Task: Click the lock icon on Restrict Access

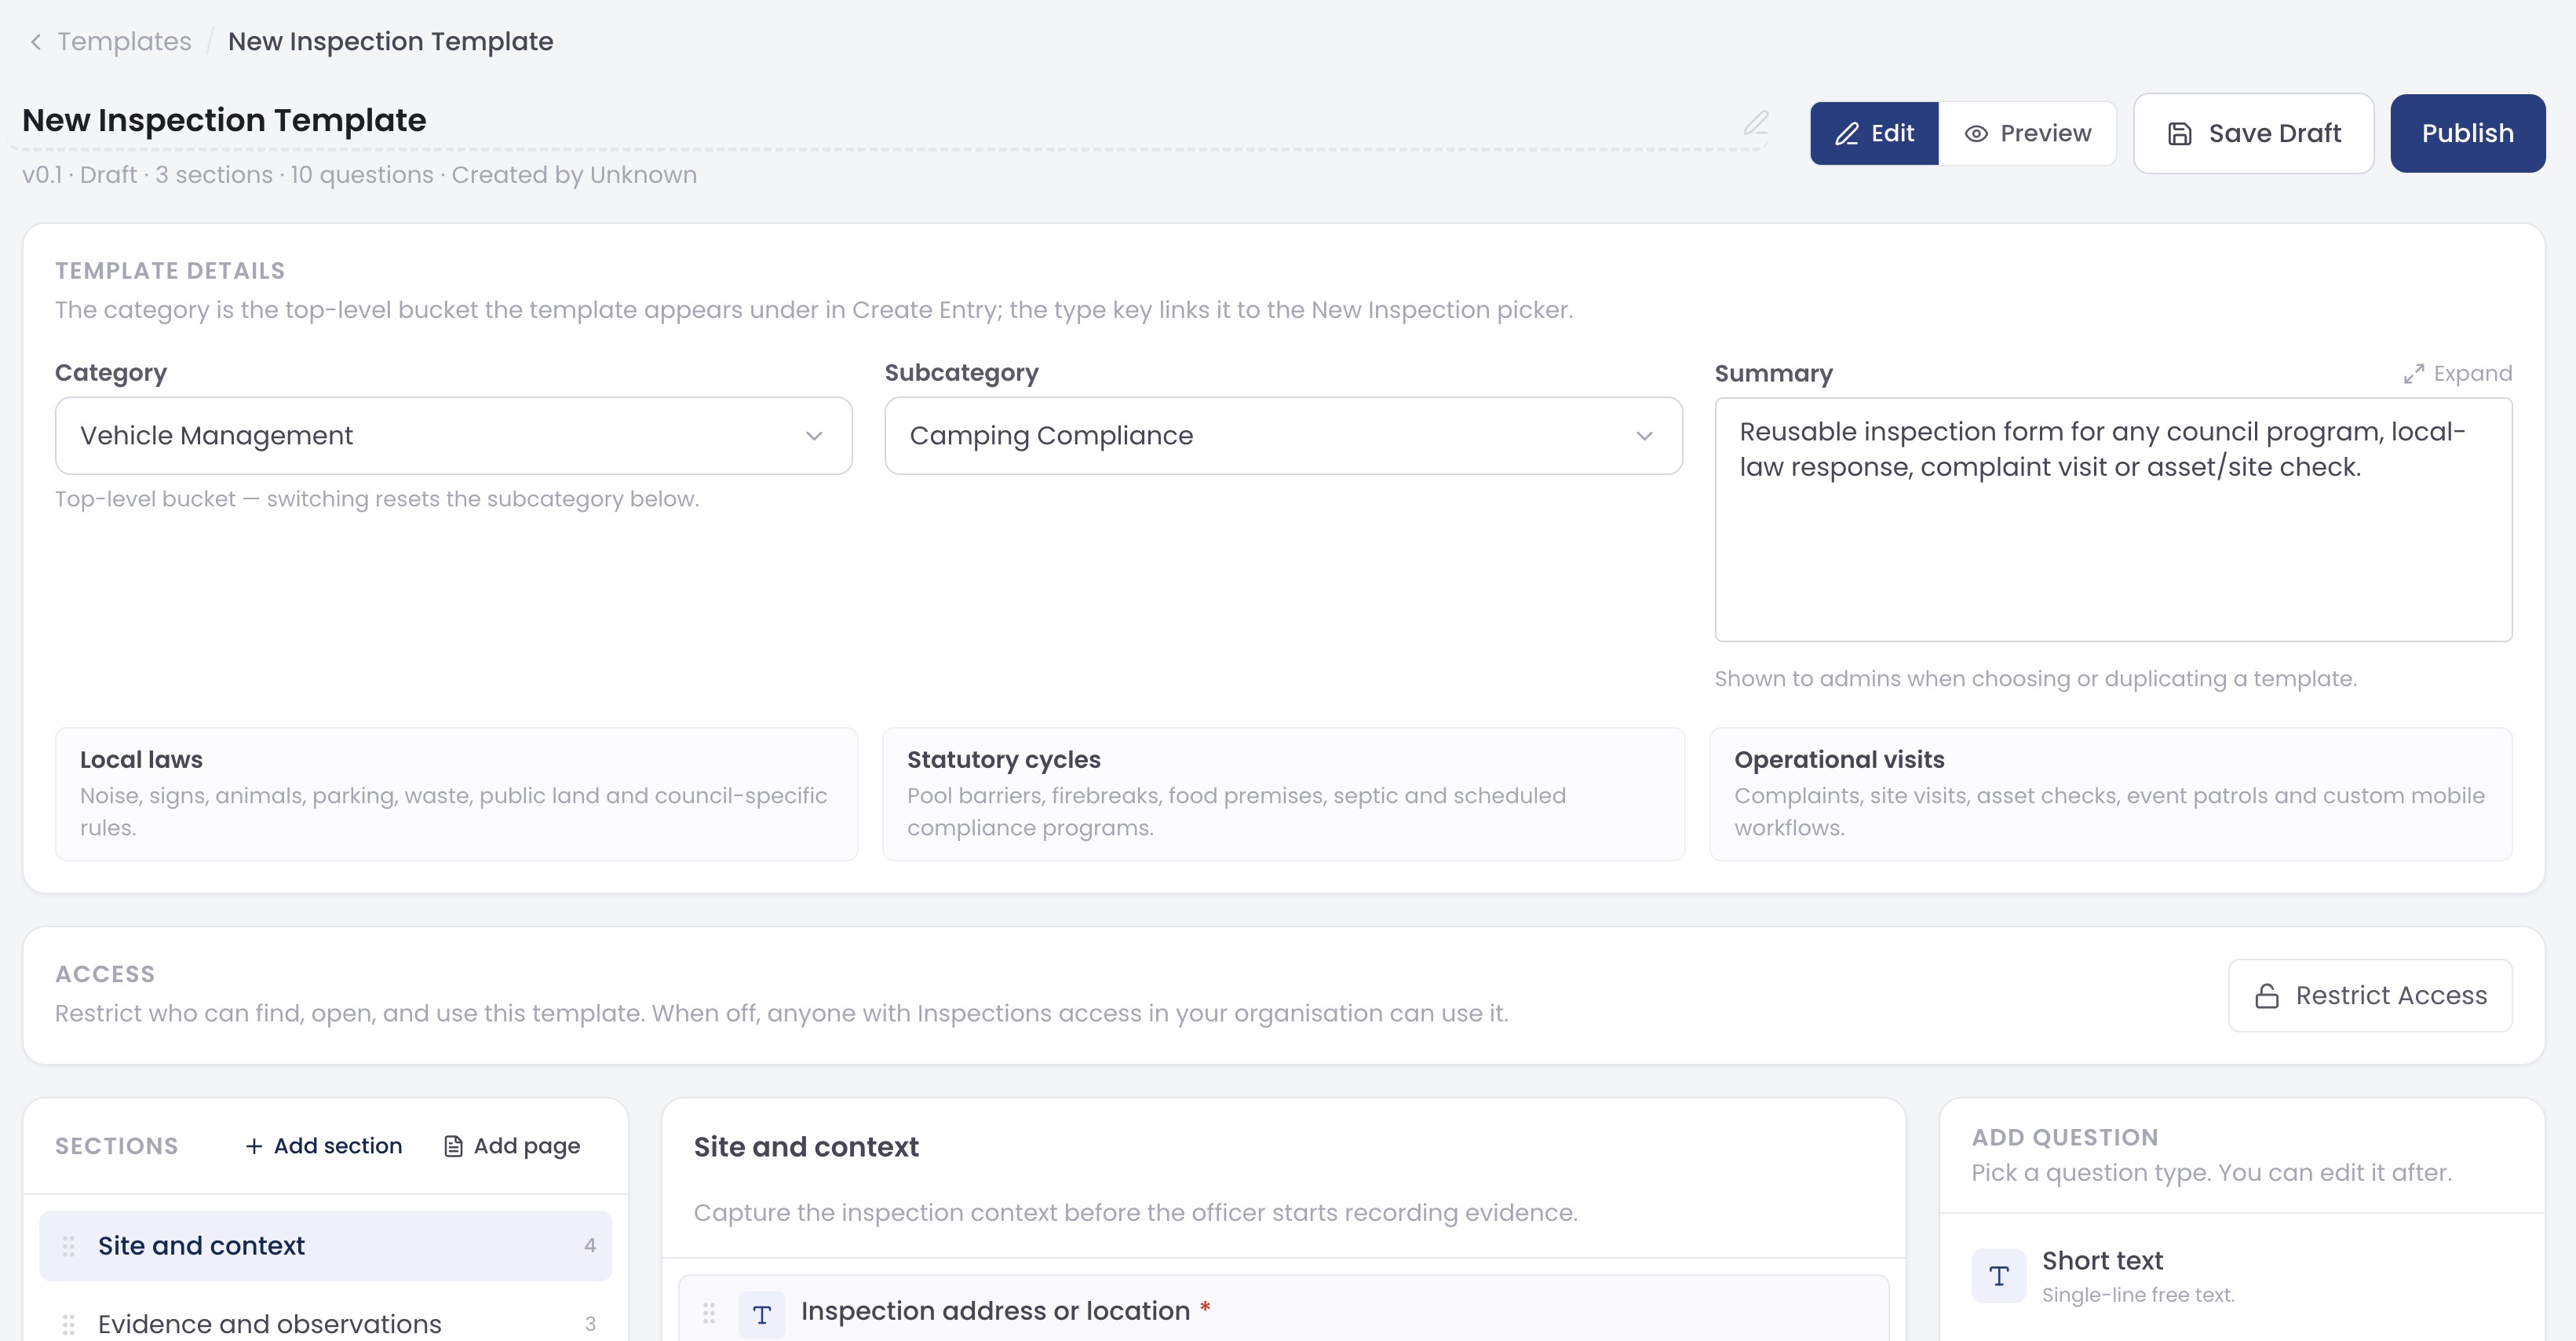Action: pos(2267,996)
